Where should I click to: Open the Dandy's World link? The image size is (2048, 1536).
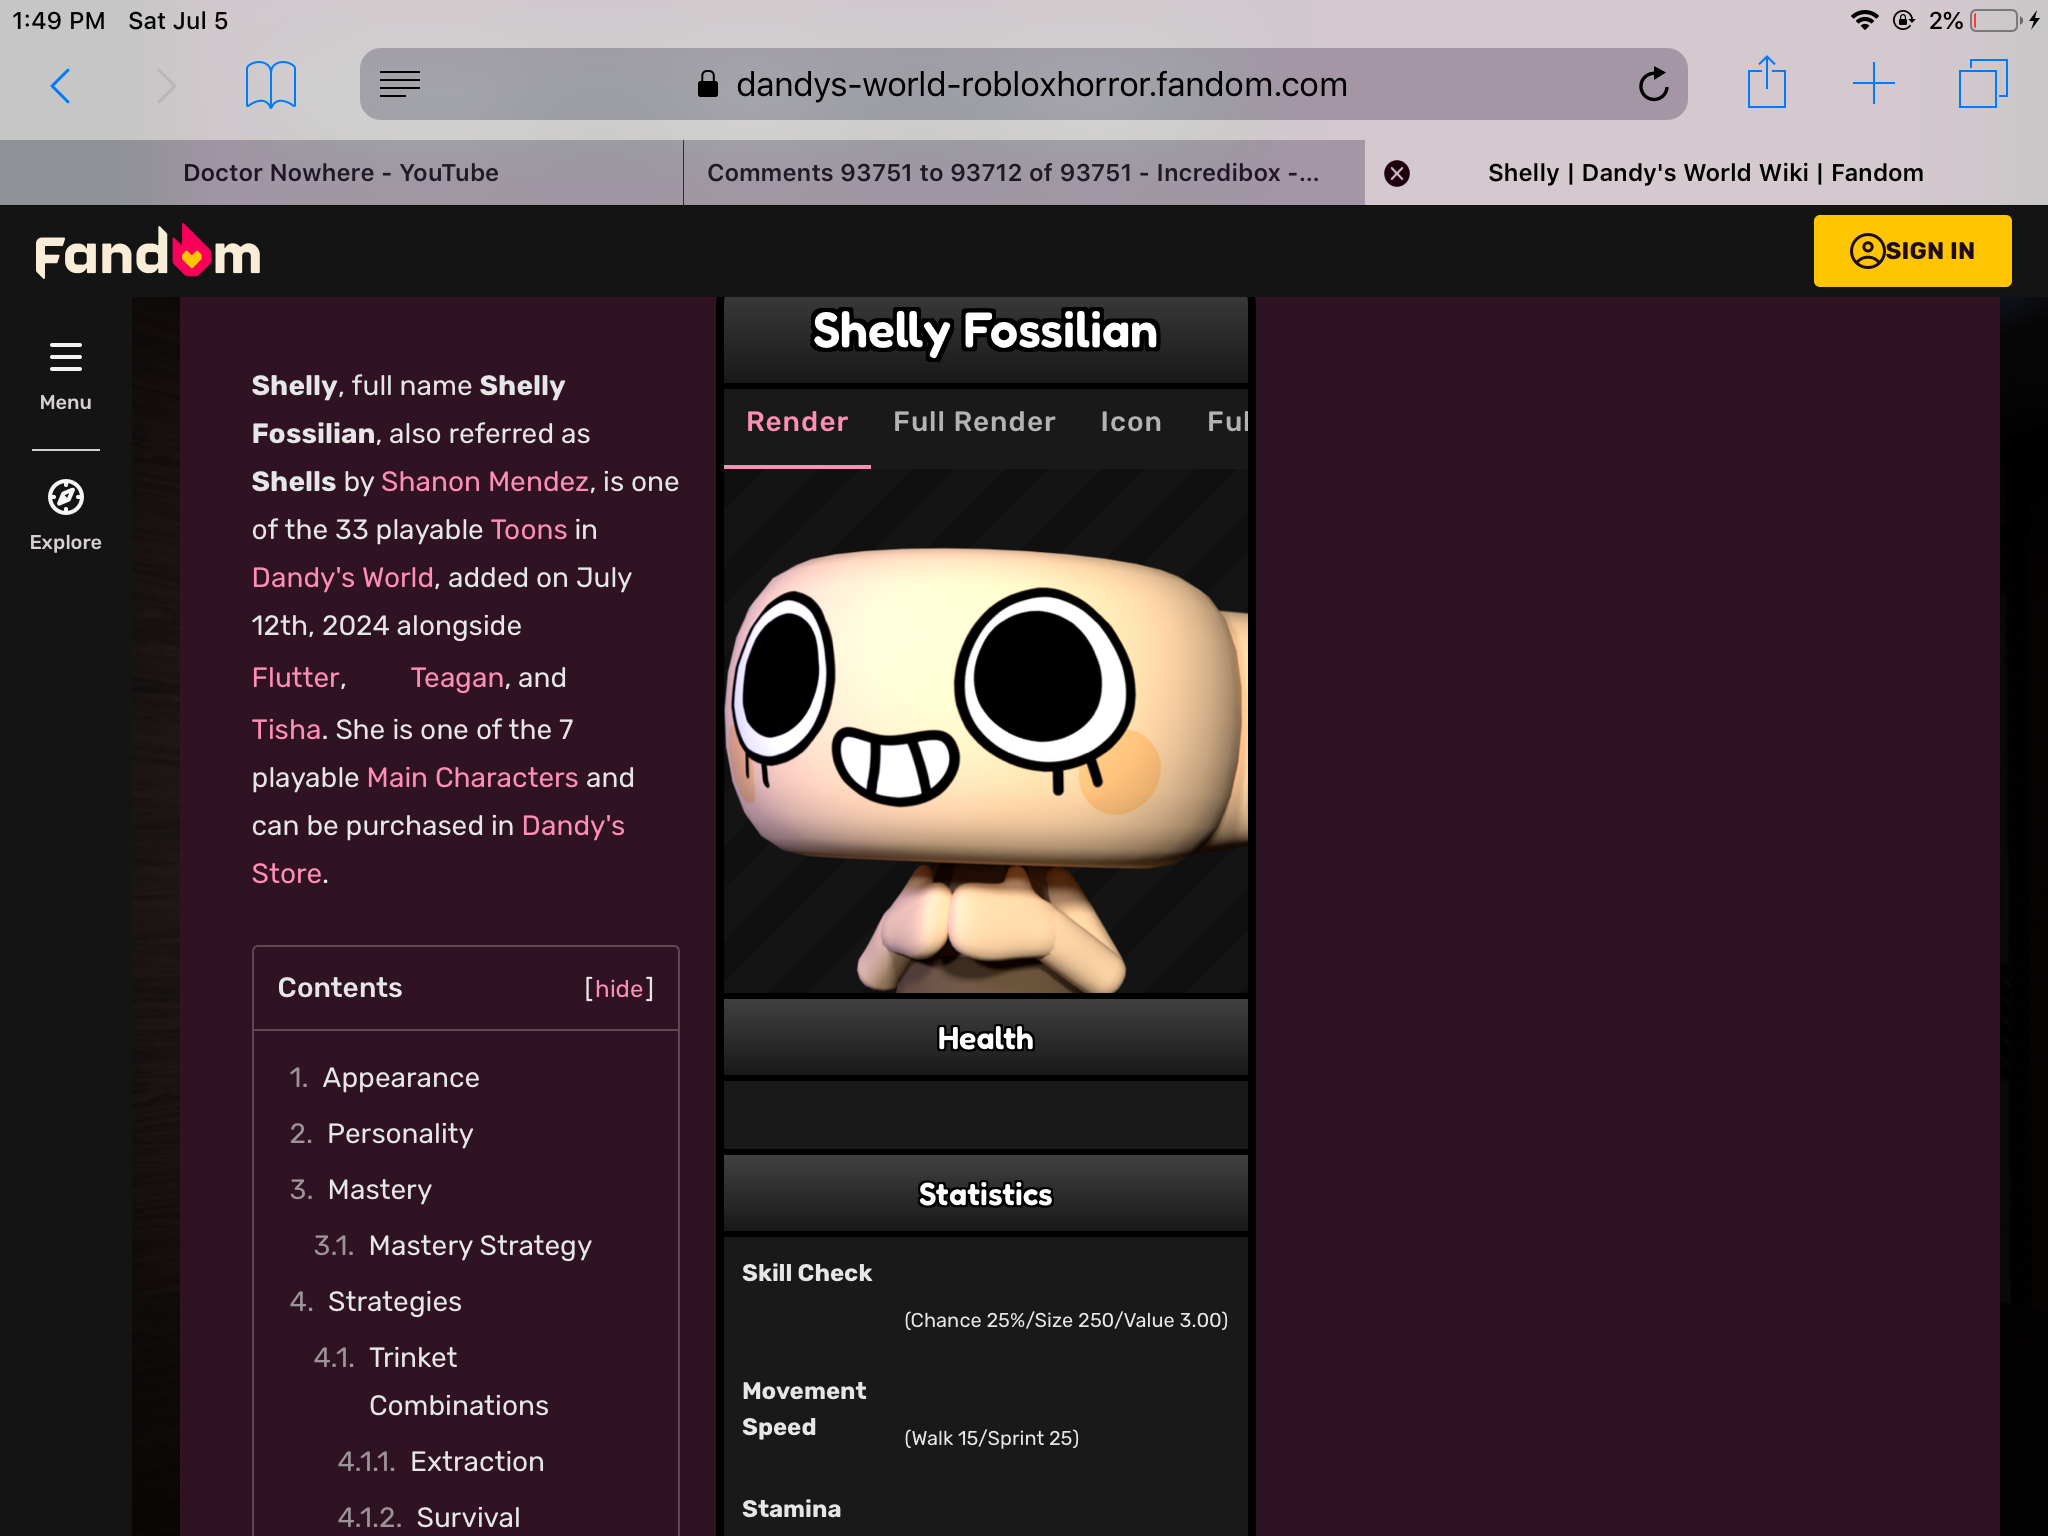pos(343,578)
